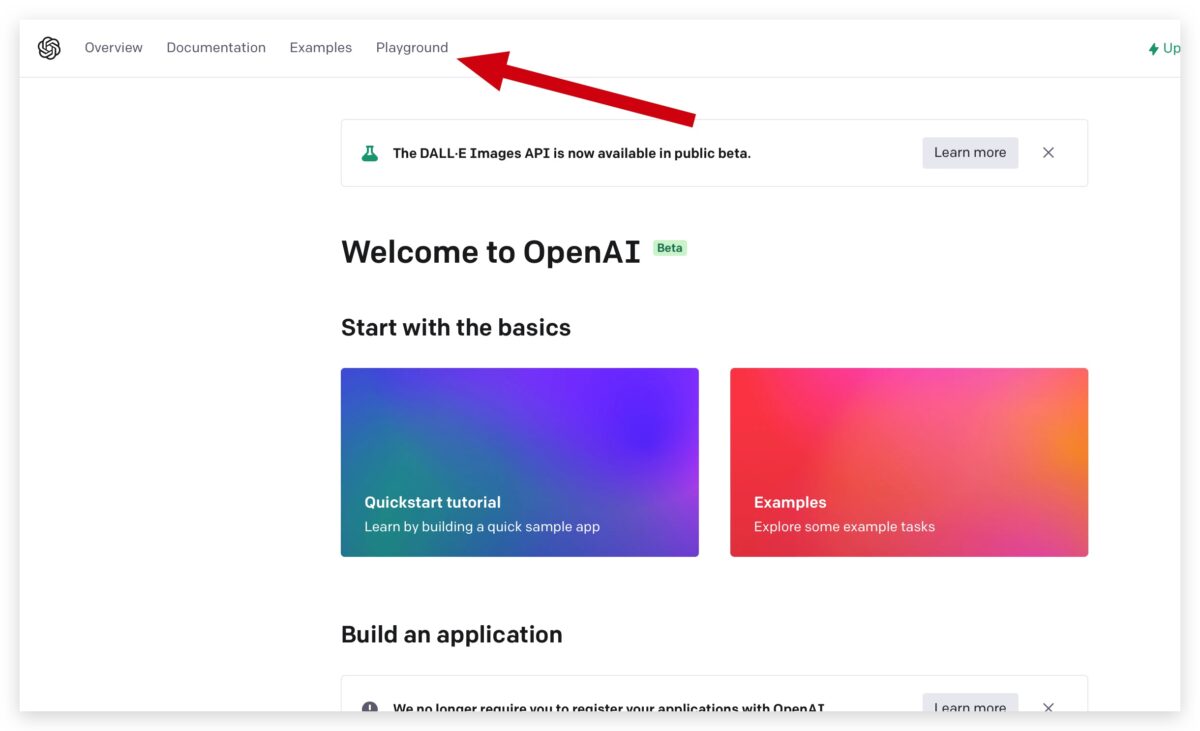This screenshot has width=1200, height=731.
Task: Go to Examples in top navigation
Action: 321,48
